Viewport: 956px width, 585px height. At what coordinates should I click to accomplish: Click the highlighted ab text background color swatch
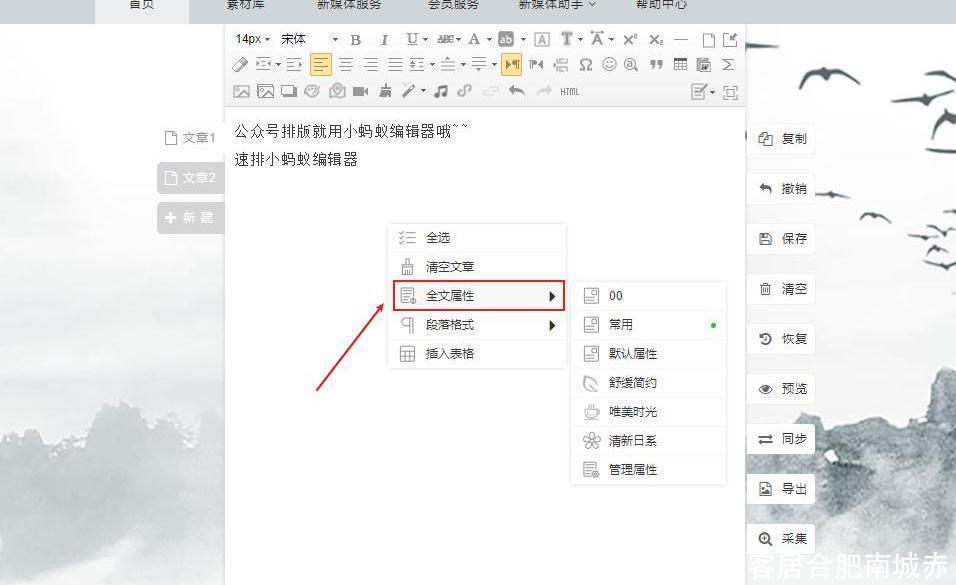click(x=506, y=39)
